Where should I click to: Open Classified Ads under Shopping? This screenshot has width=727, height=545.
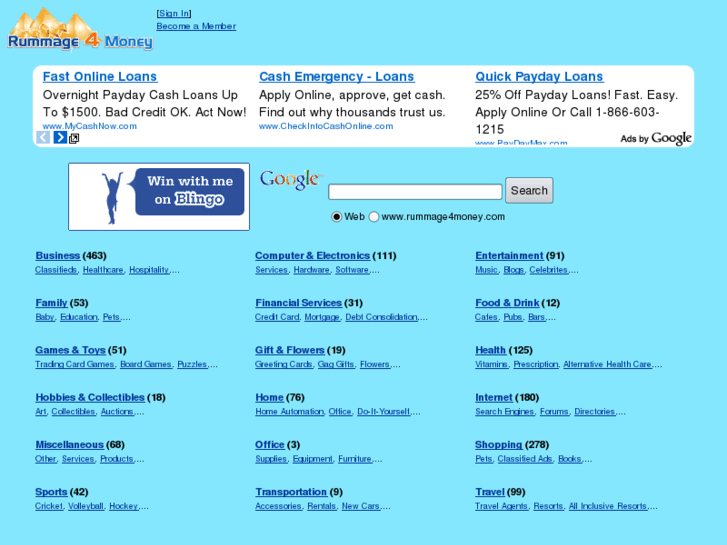tap(525, 459)
